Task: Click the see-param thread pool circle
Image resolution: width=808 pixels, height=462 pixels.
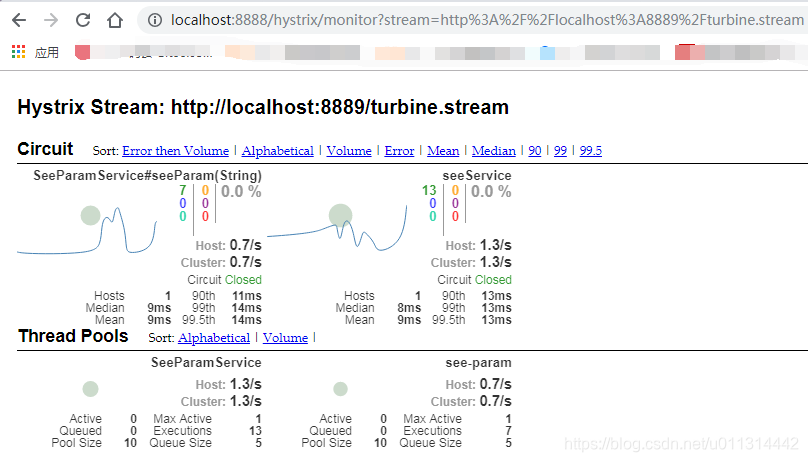Action: (341, 389)
